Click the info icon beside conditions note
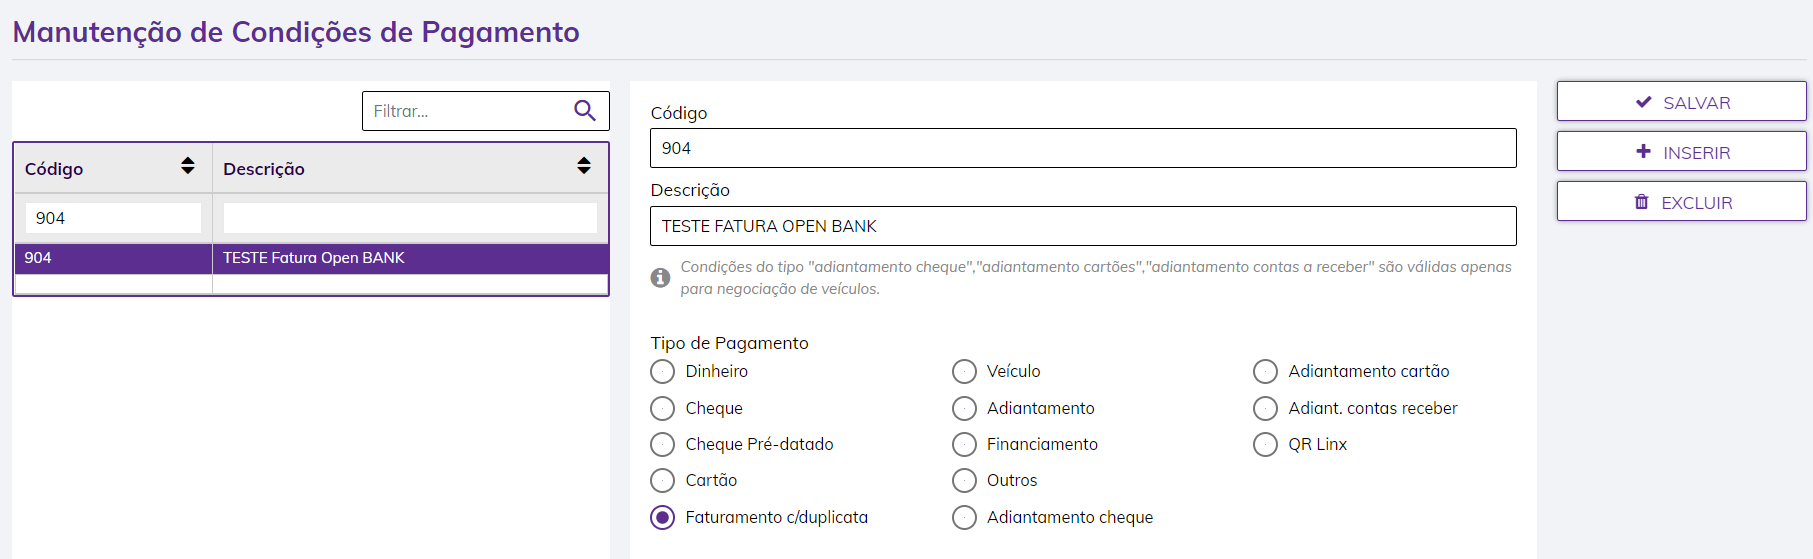1813x559 pixels. (660, 278)
